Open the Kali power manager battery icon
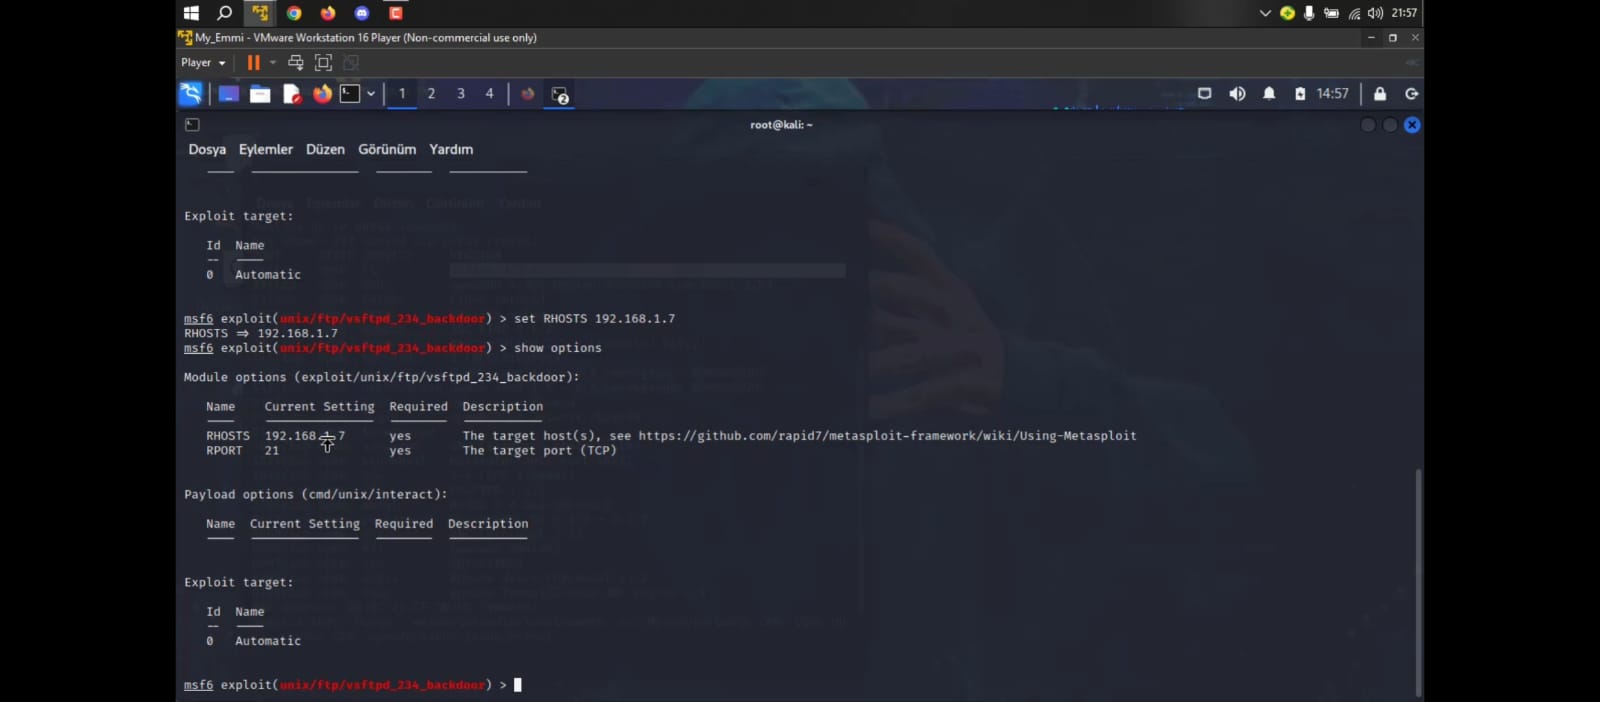1600x702 pixels. click(1300, 94)
